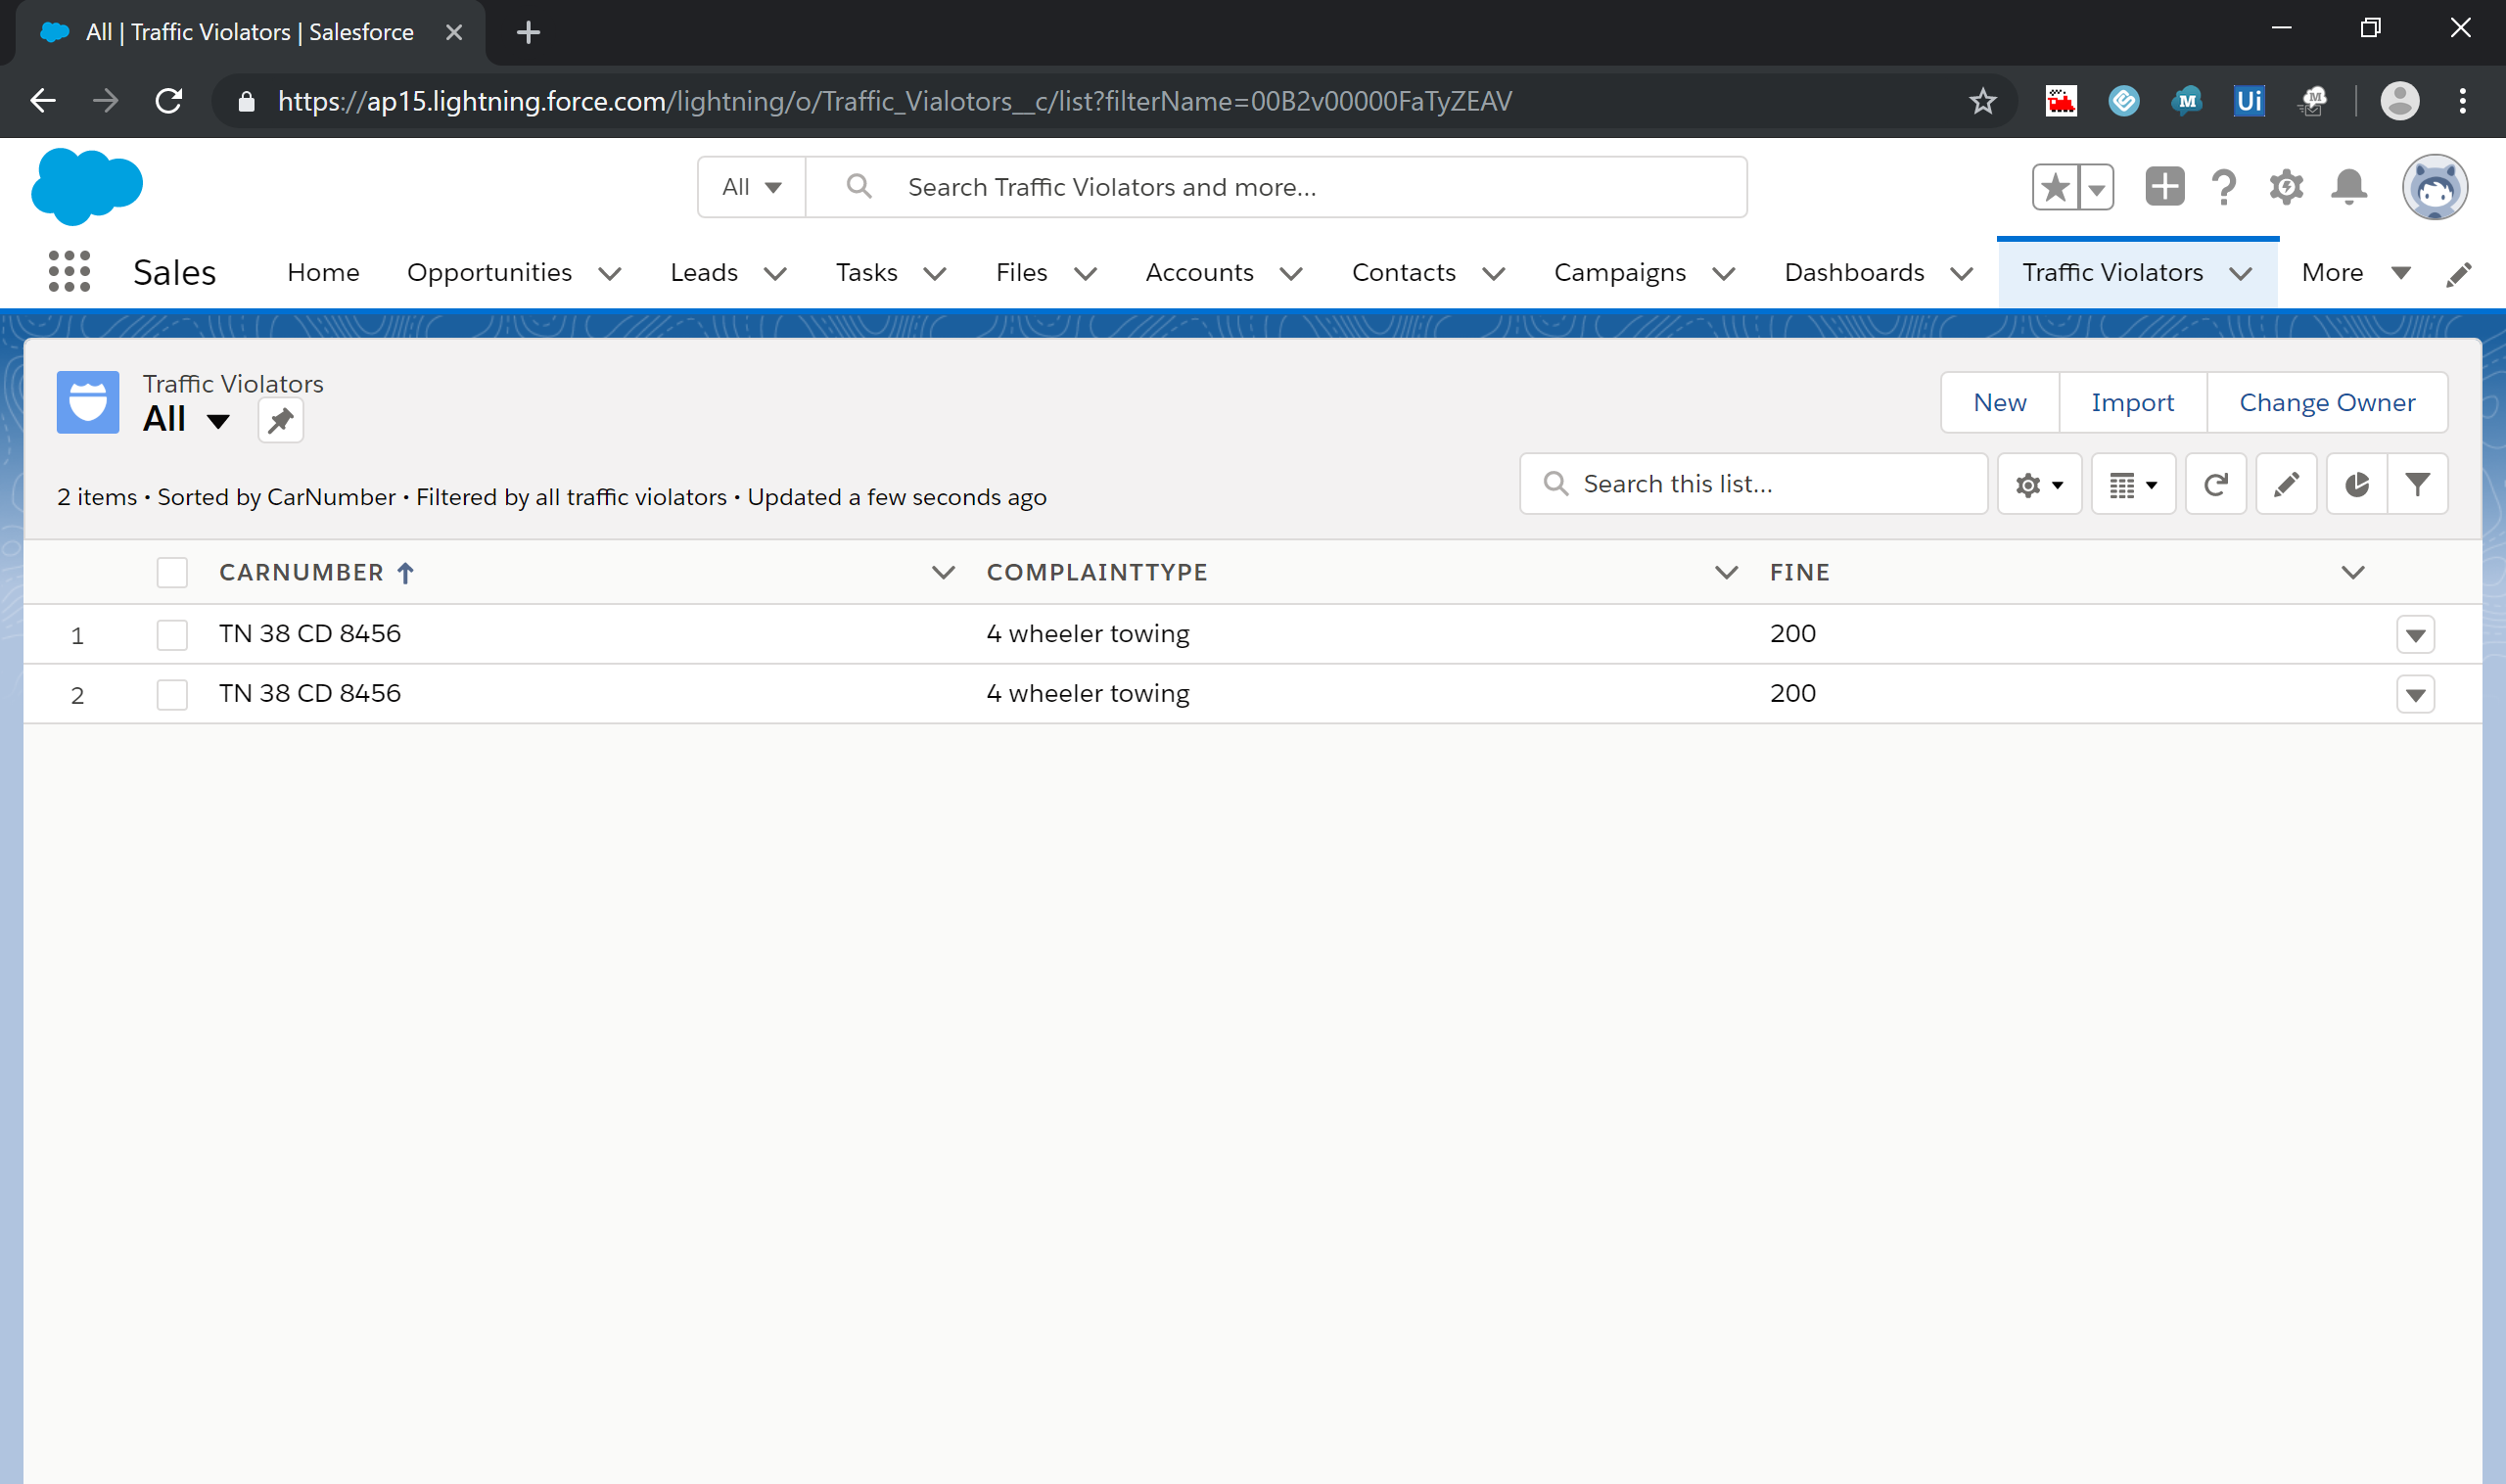Viewport: 2506px width, 1484px height.
Task: Open row 1 actions dropdown arrow
Action: [x=2415, y=635]
